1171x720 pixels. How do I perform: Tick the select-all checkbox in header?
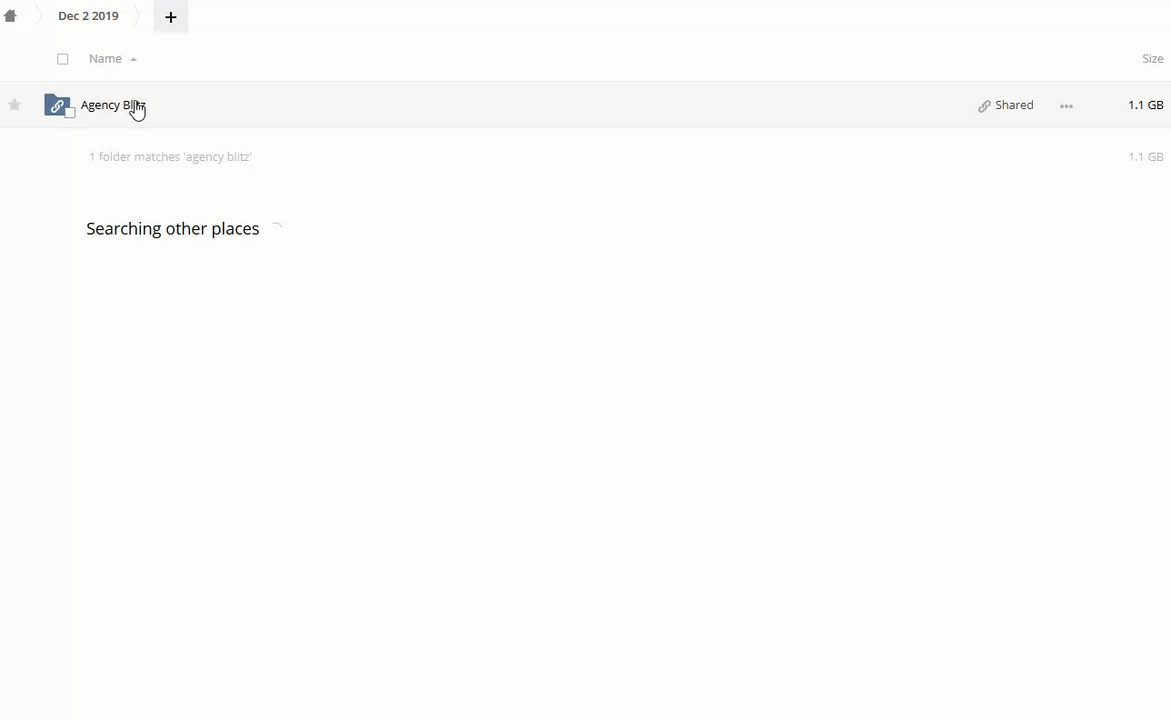click(63, 59)
